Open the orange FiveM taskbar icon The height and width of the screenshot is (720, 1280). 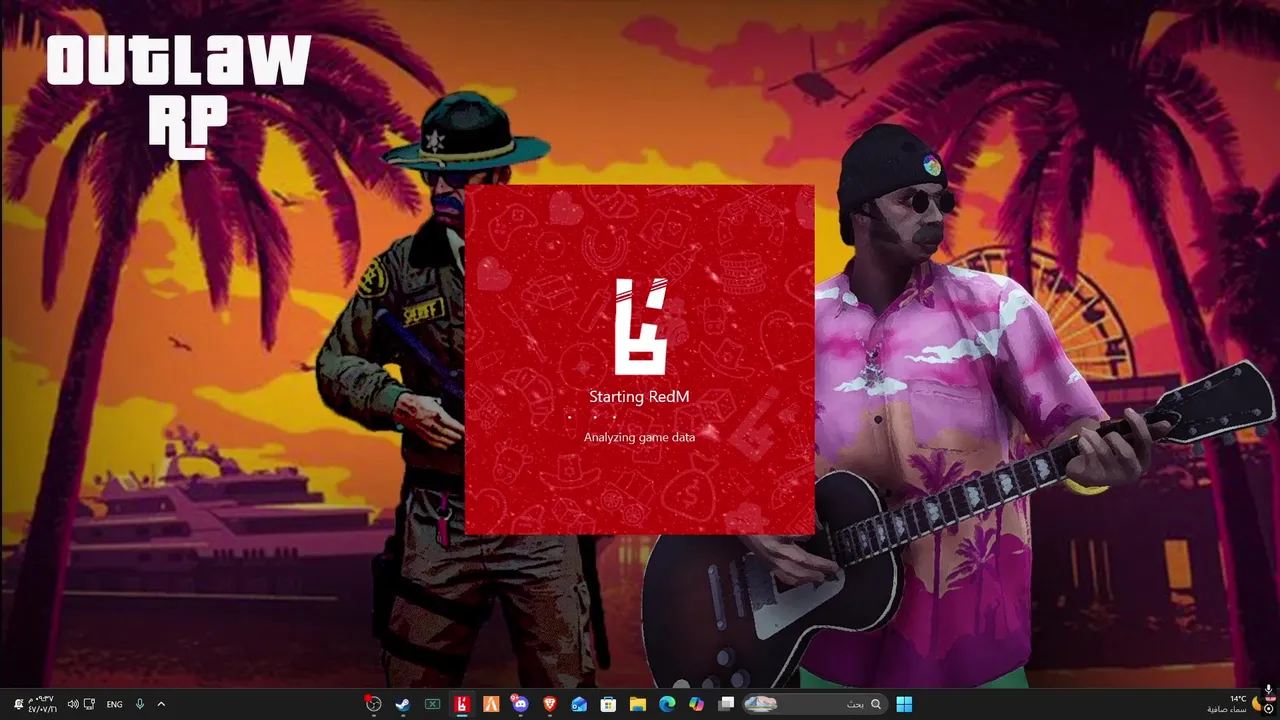[491, 704]
